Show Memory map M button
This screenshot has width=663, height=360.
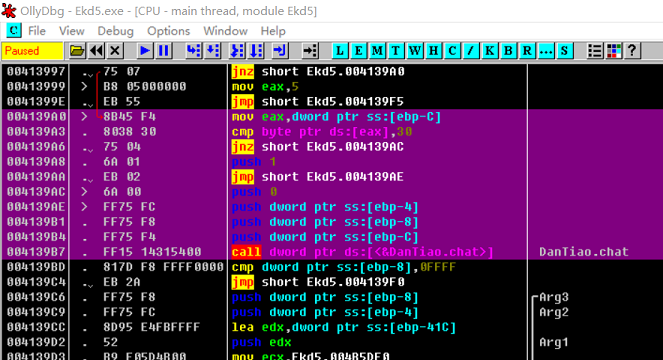click(377, 51)
